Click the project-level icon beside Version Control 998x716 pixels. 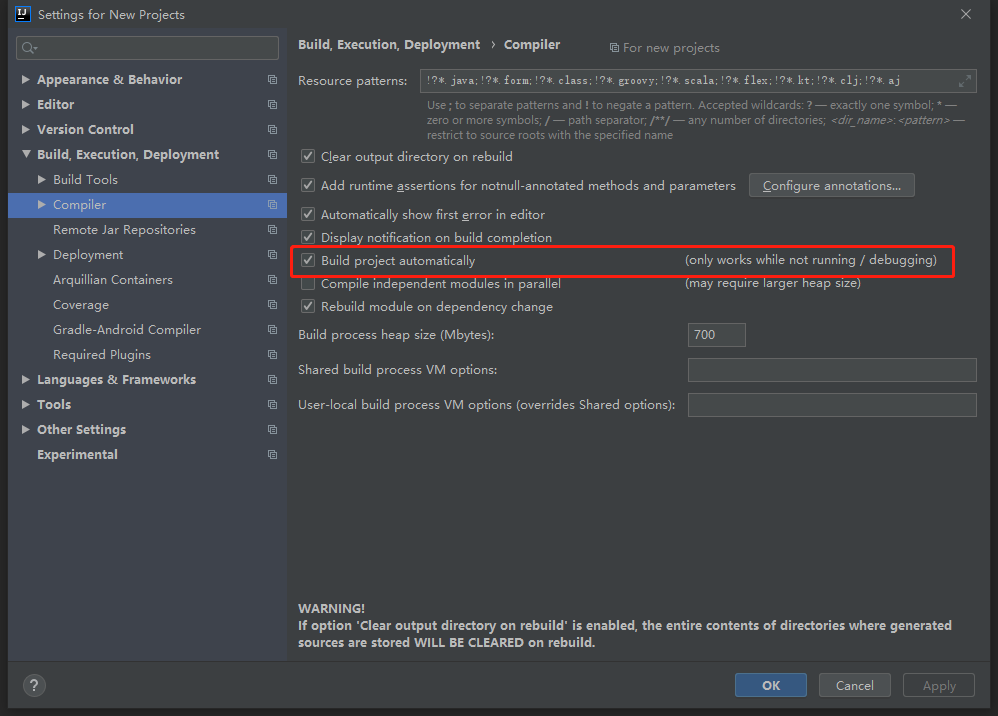[272, 129]
